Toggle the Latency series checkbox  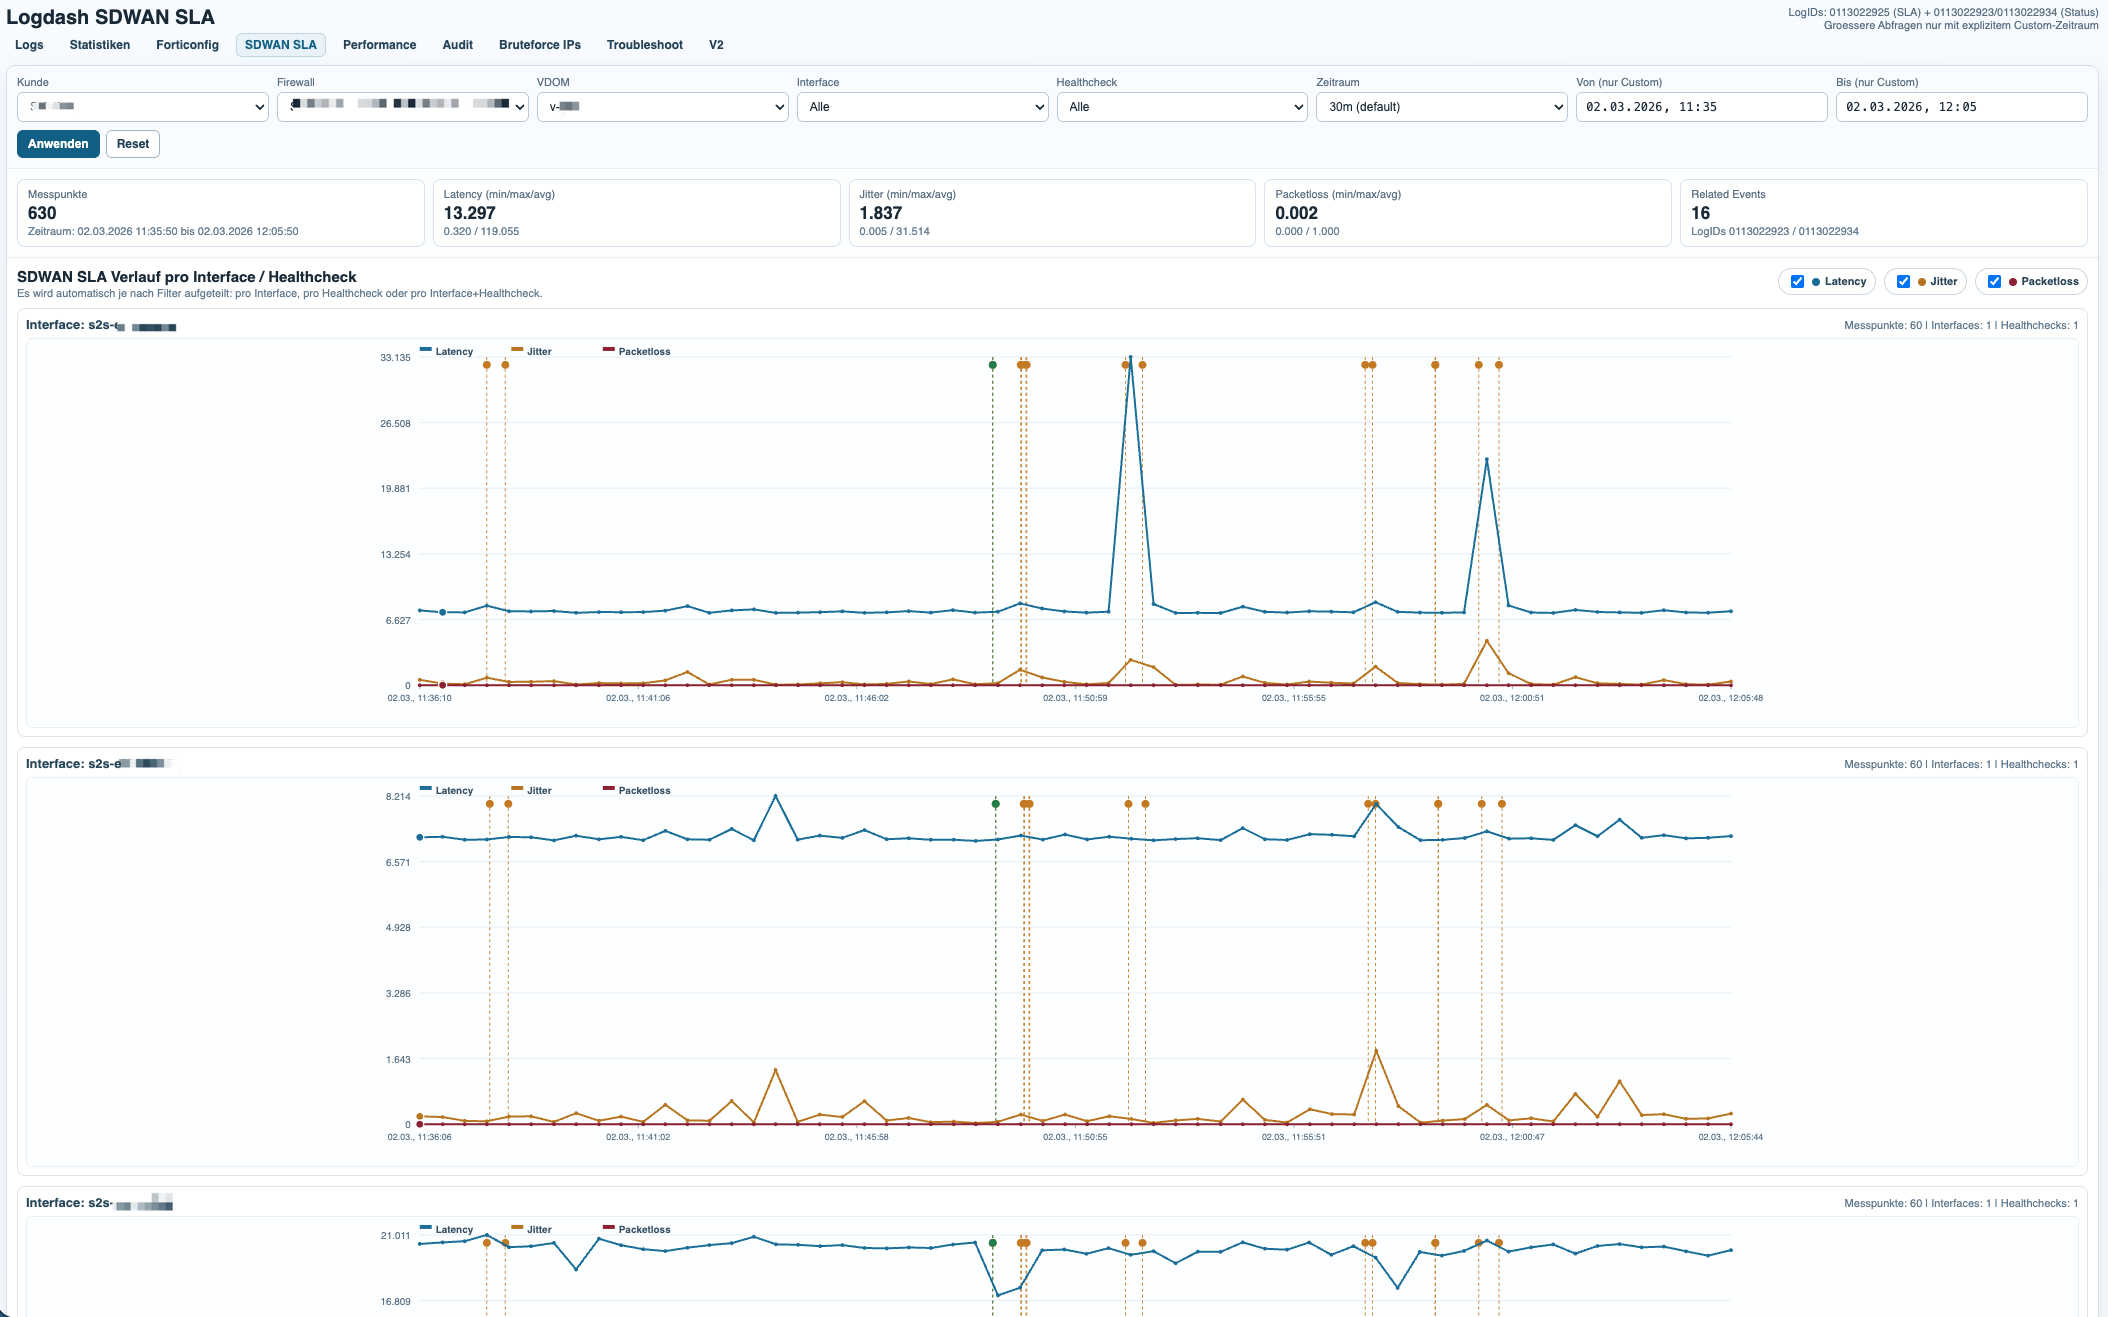[1797, 282]
